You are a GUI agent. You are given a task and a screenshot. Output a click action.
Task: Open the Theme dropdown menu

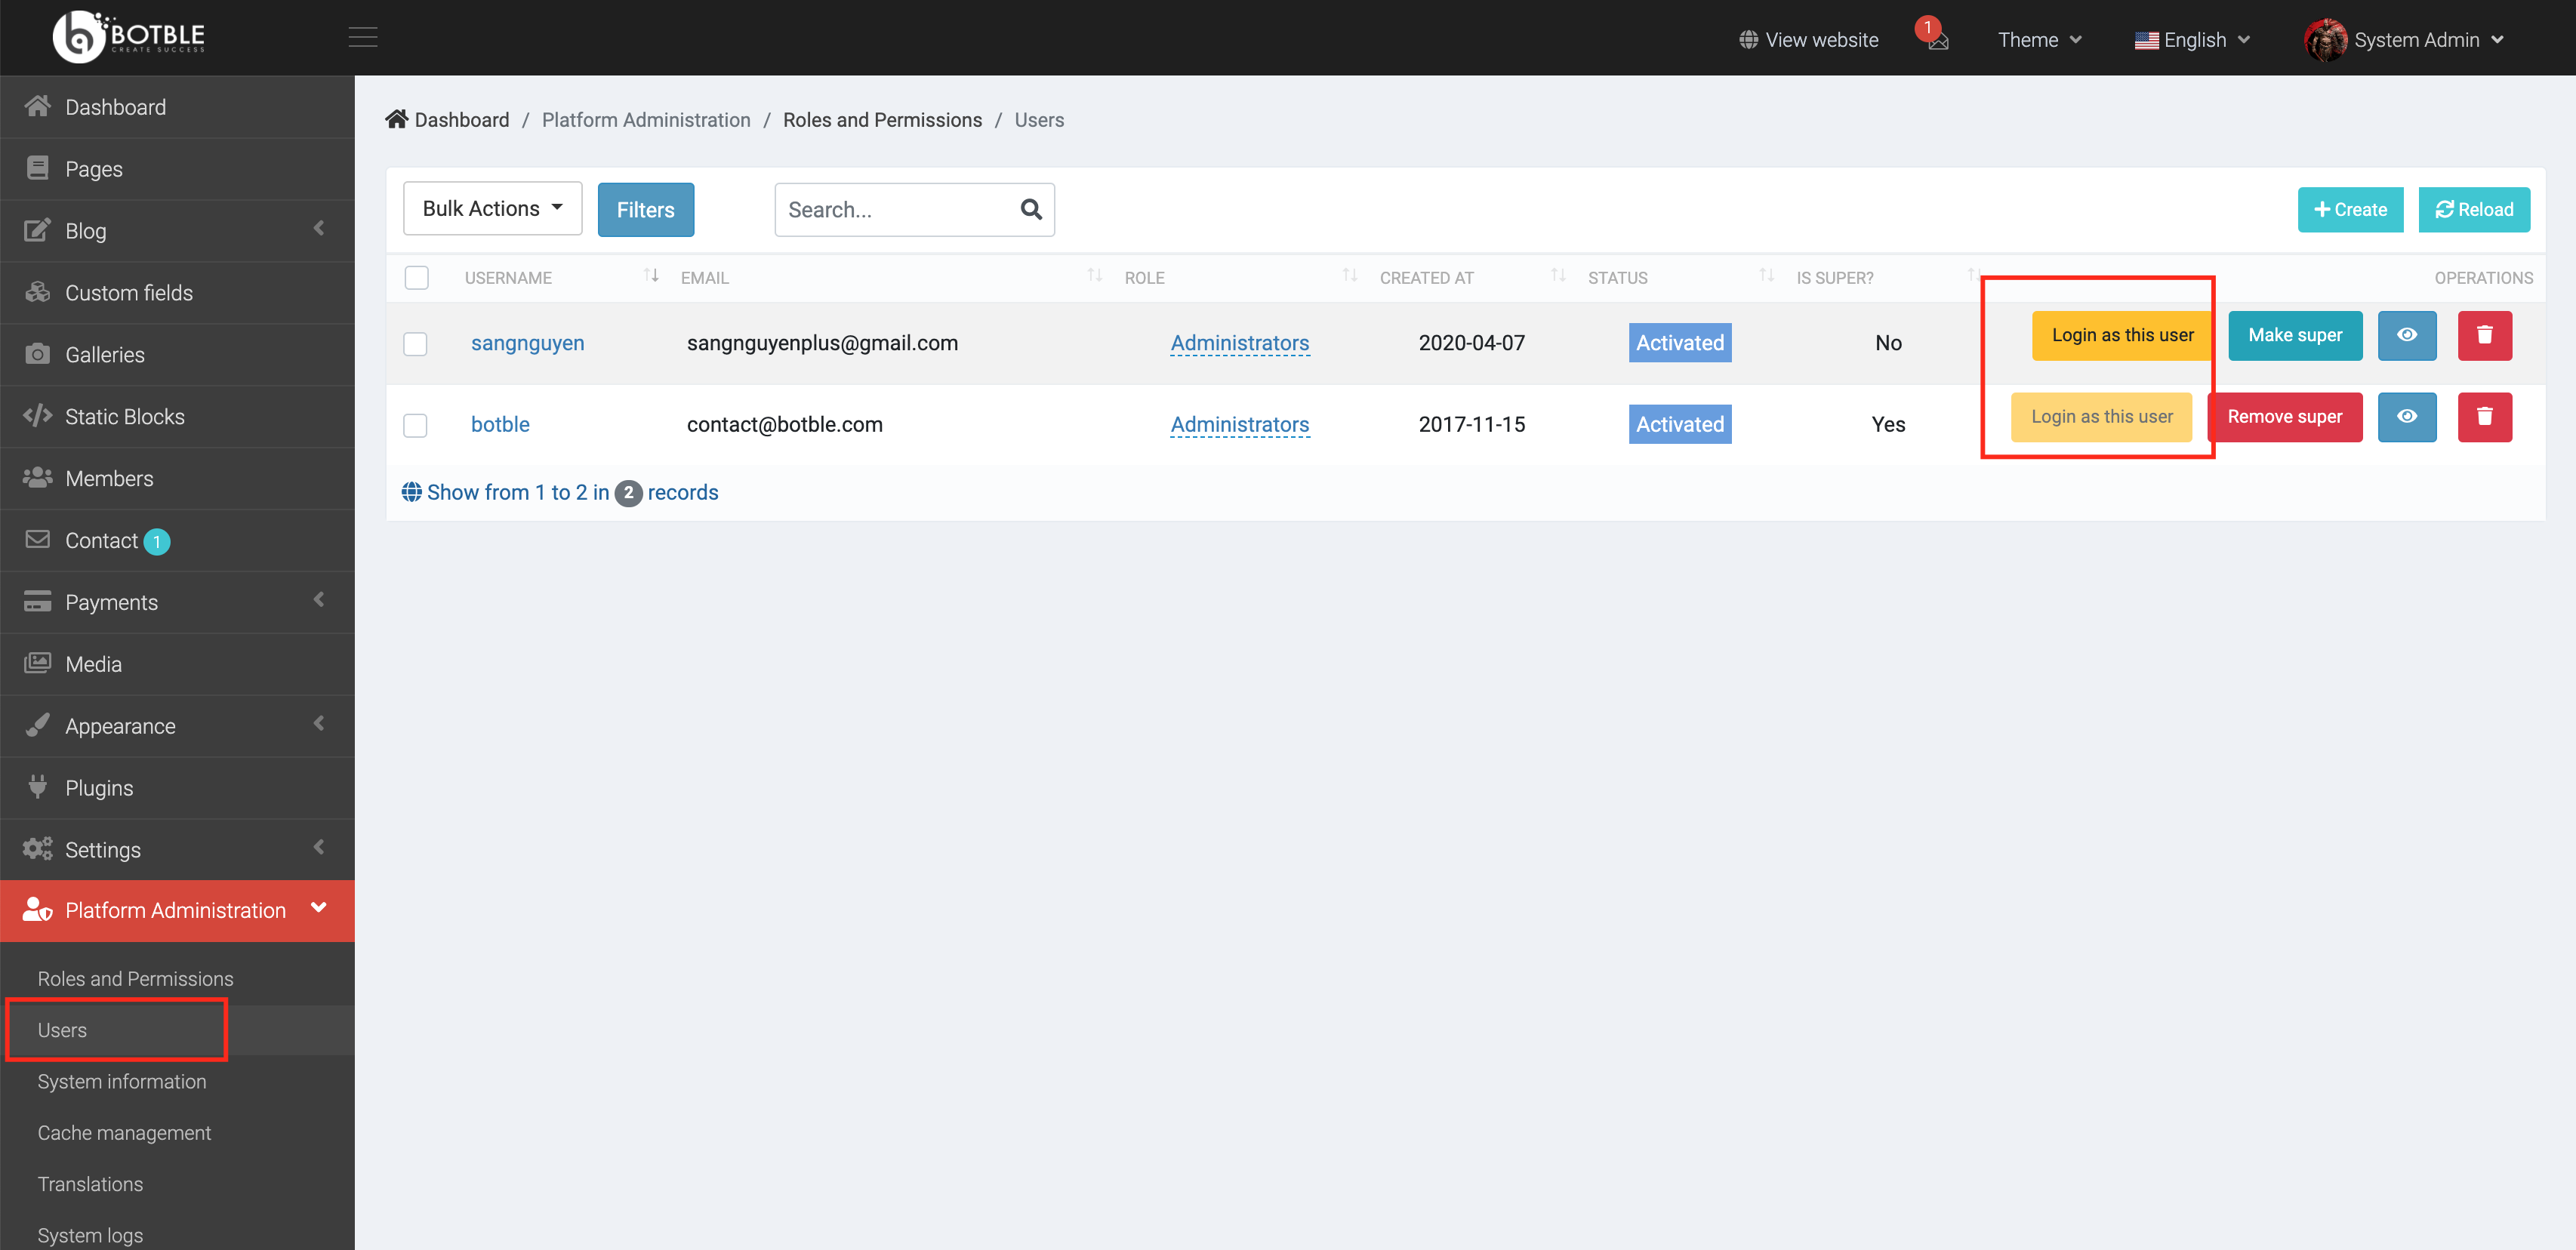point(2039,40)
